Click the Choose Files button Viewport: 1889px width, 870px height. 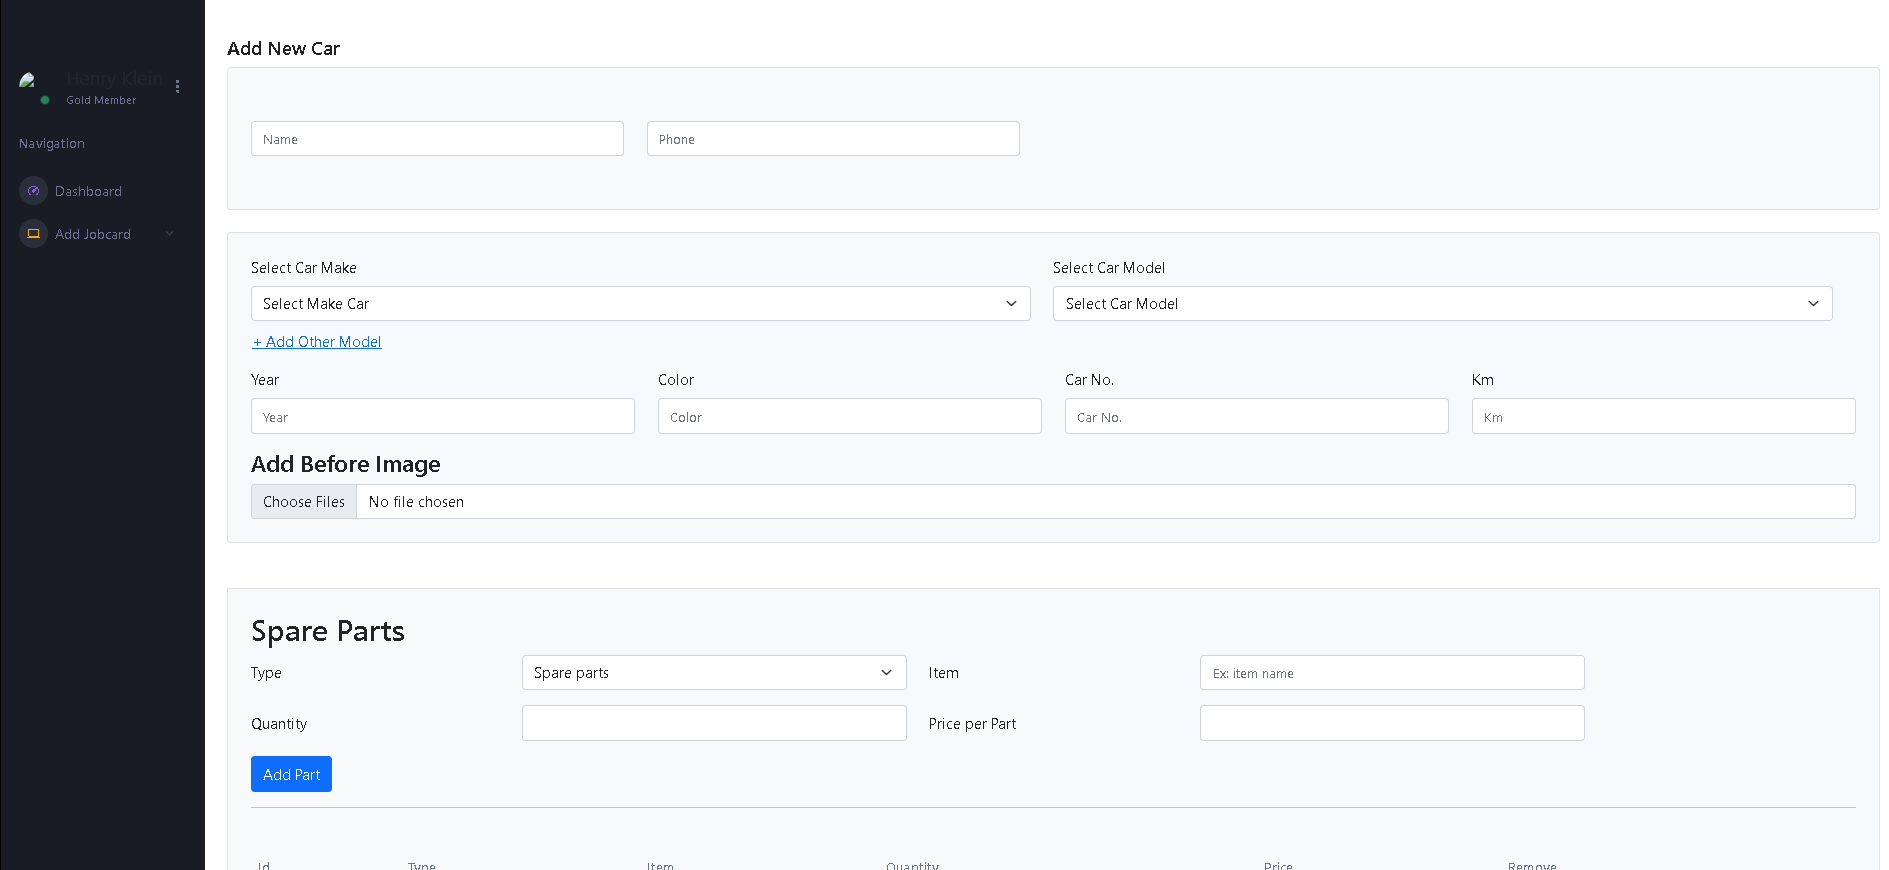coord(304,502)
